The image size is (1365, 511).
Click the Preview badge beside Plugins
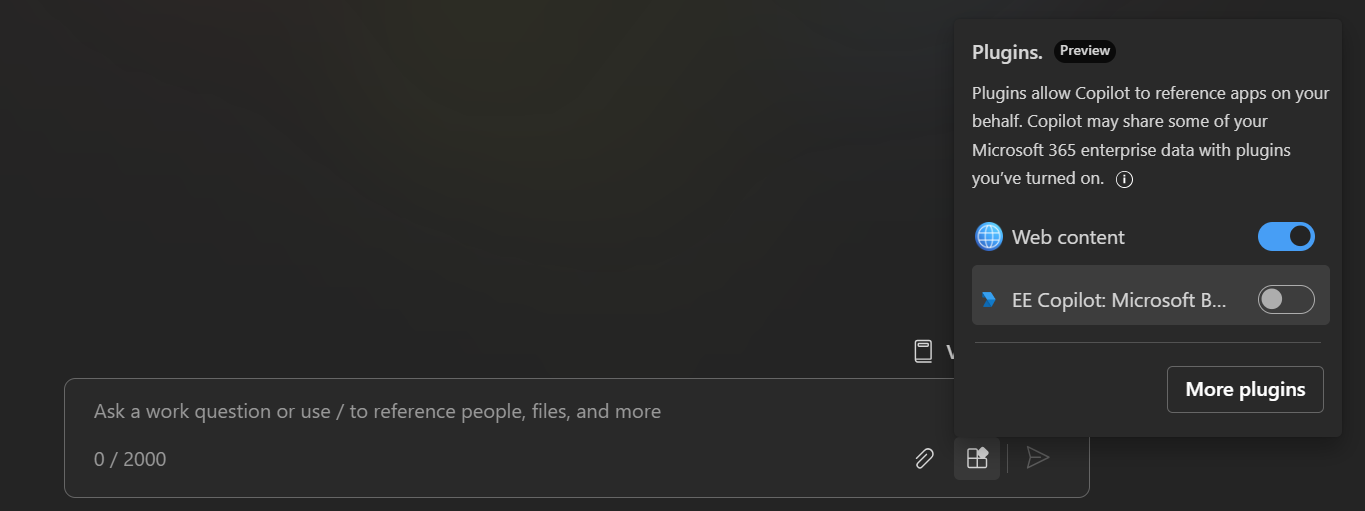(x=1084, y=51)
